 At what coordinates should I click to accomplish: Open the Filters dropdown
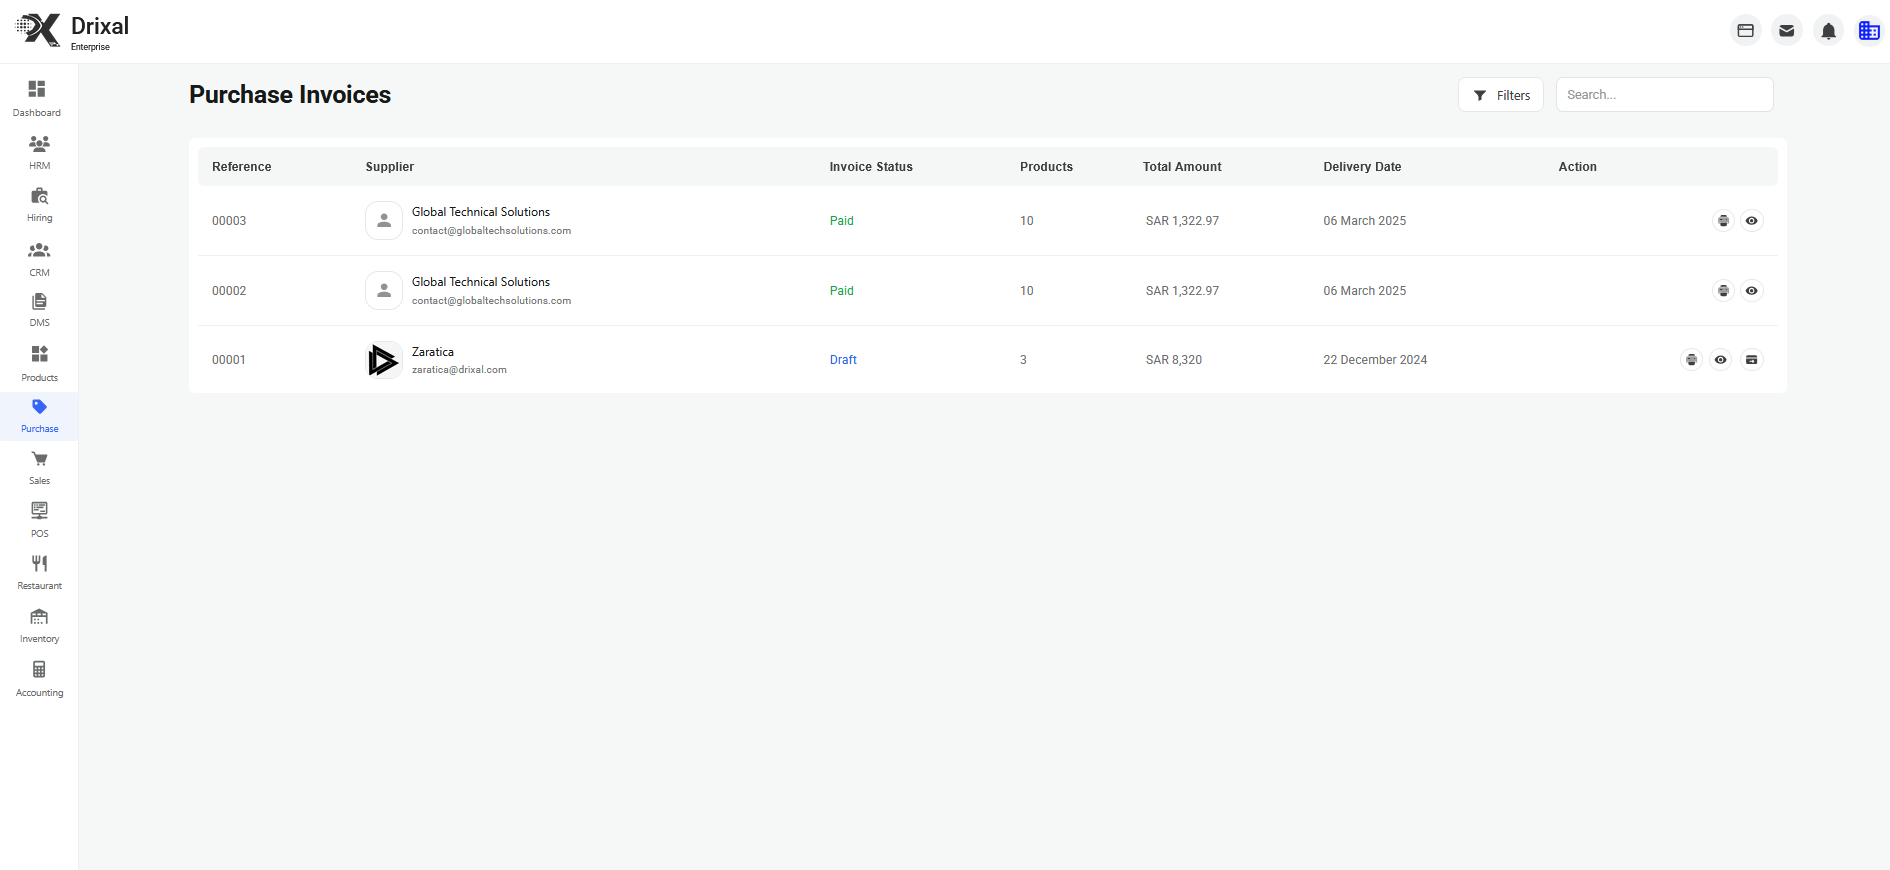click(1501, 95)
